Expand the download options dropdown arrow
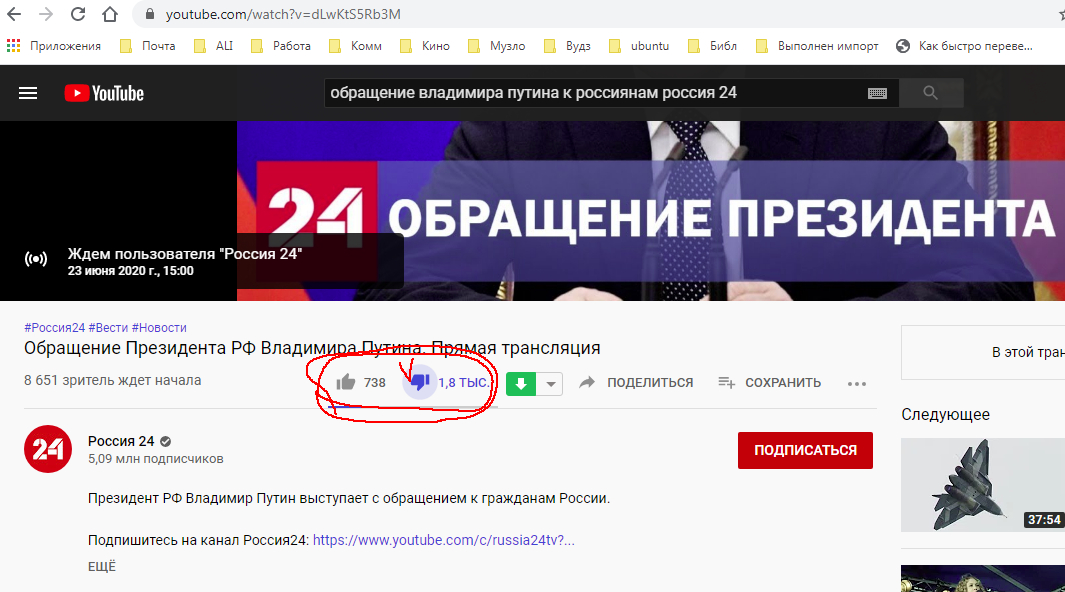 [x=550, y=384]
